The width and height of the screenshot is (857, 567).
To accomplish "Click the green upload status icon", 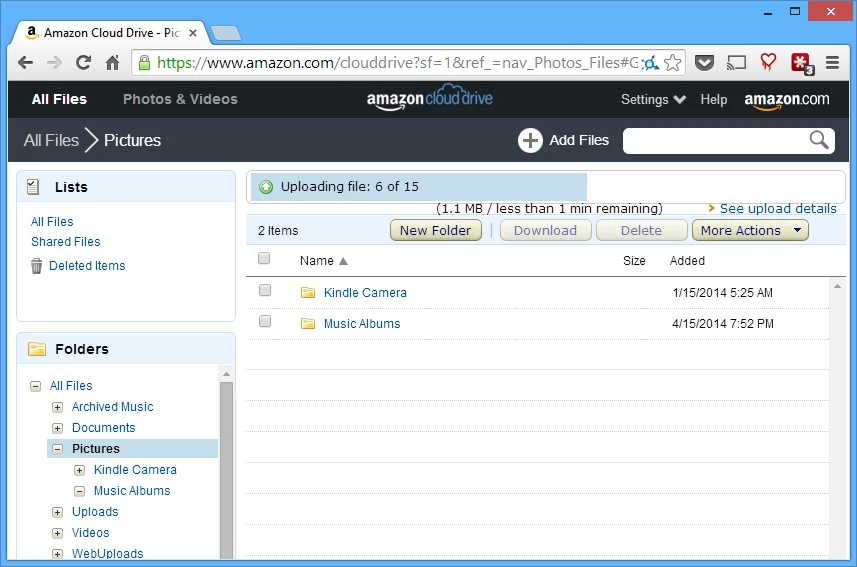I will [266, 187].
